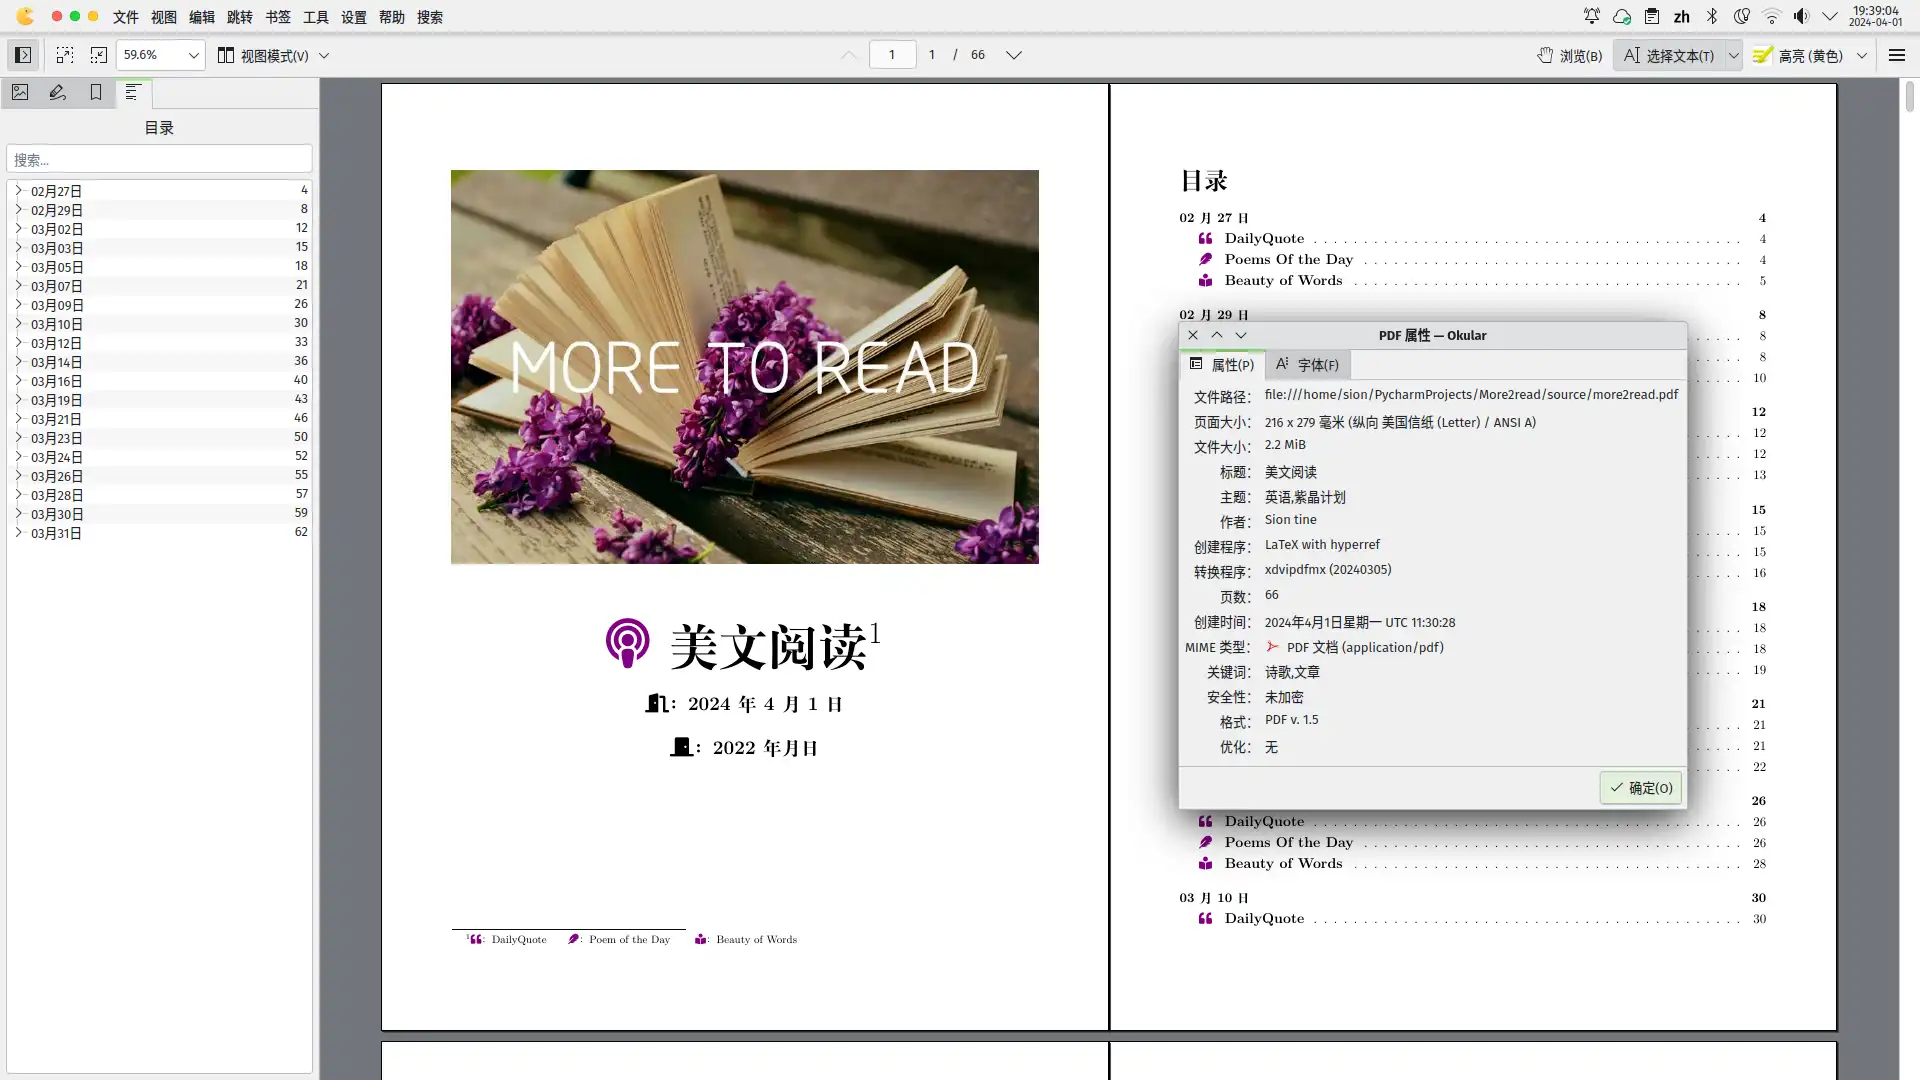Switch to the 字体(F) tab in properties dialog

[x=1308, y=365]
